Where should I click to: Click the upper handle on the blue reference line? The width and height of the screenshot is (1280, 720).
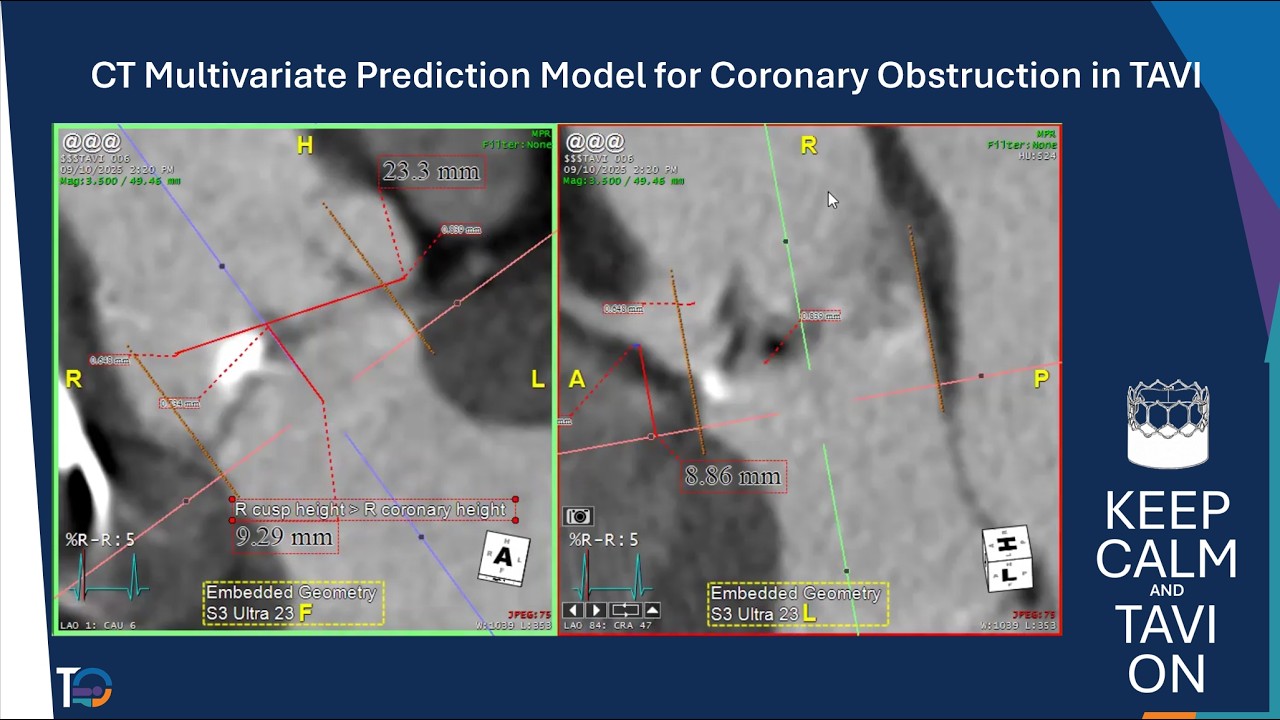(x=222, y=266)
